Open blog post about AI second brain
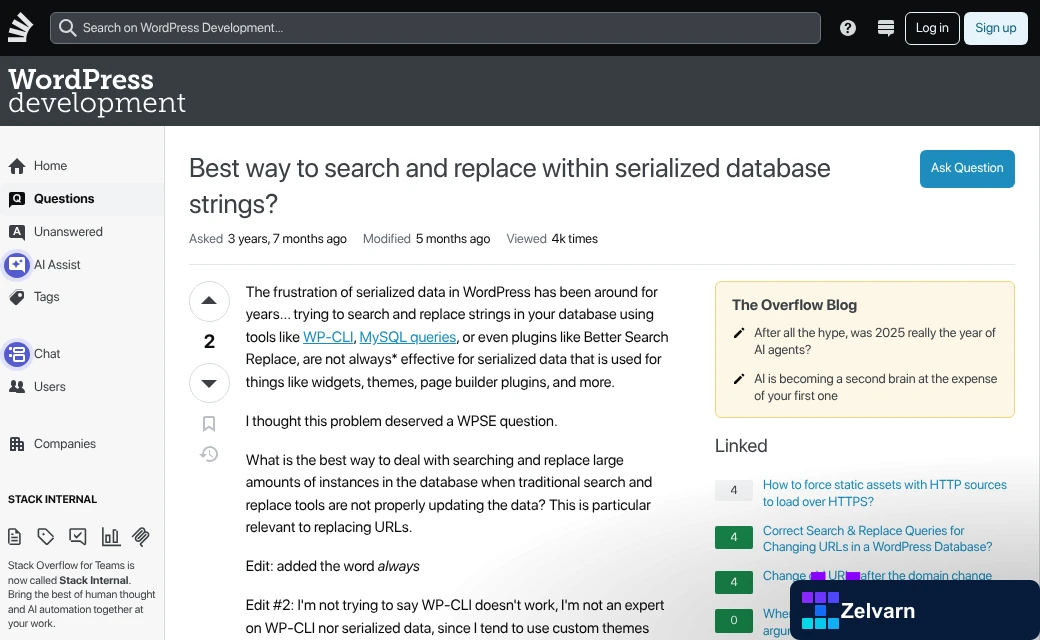The width and height of the screenshot is (1040, 640). 876,387
